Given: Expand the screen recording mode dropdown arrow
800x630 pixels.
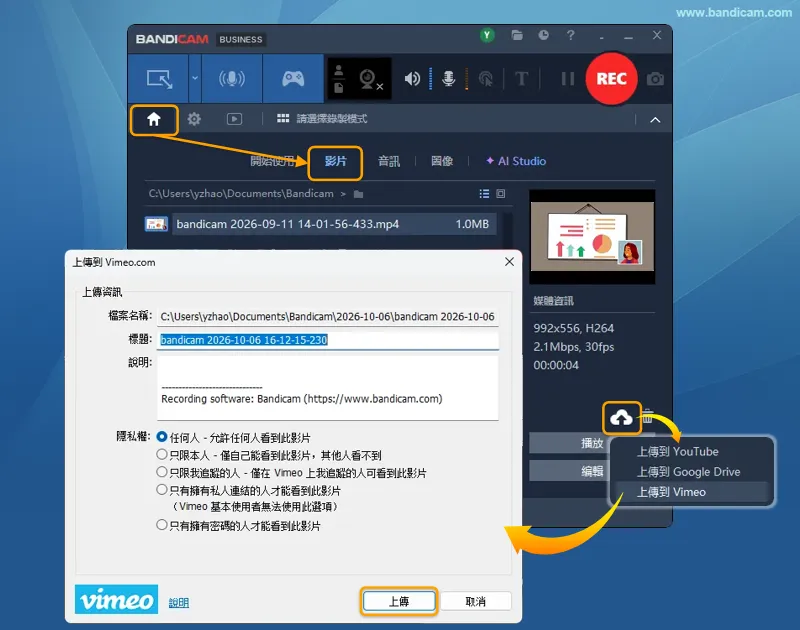Looking at the screenshot, I should pyautogui.click(x=195, y=79).
